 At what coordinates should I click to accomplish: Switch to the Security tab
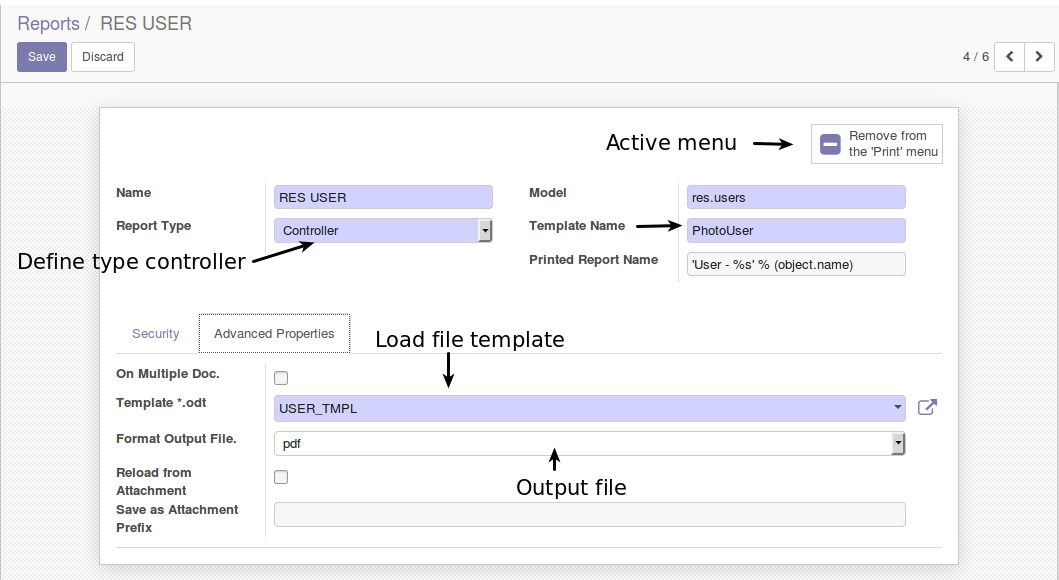click(155, 334)
